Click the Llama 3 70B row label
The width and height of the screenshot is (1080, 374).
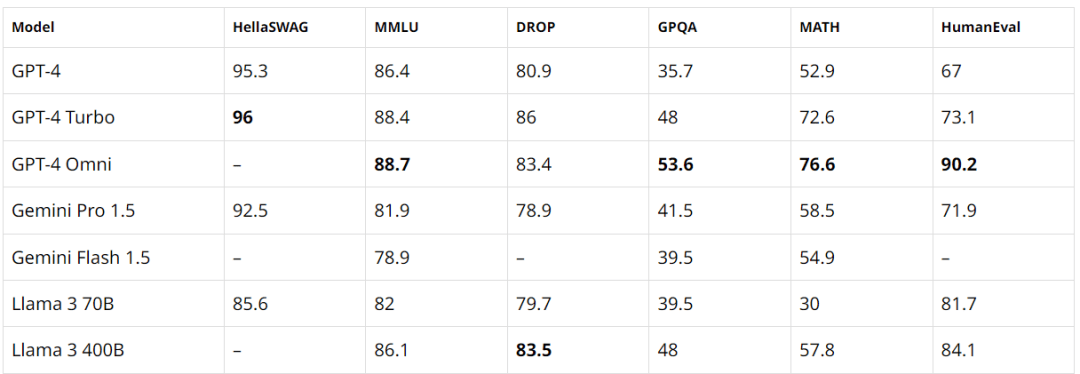pos(63,303)
